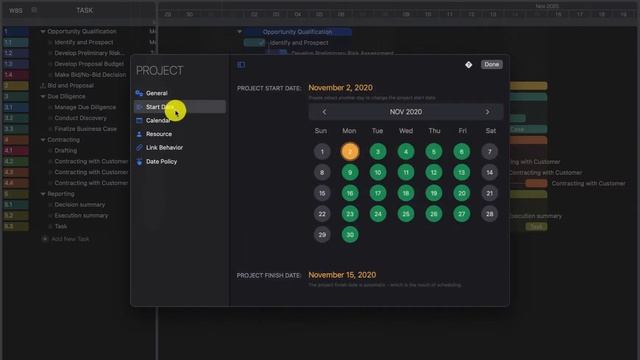Collapse the Reporting task group
640x360 pixels.
pyautogui.click(x=42, y=194)
